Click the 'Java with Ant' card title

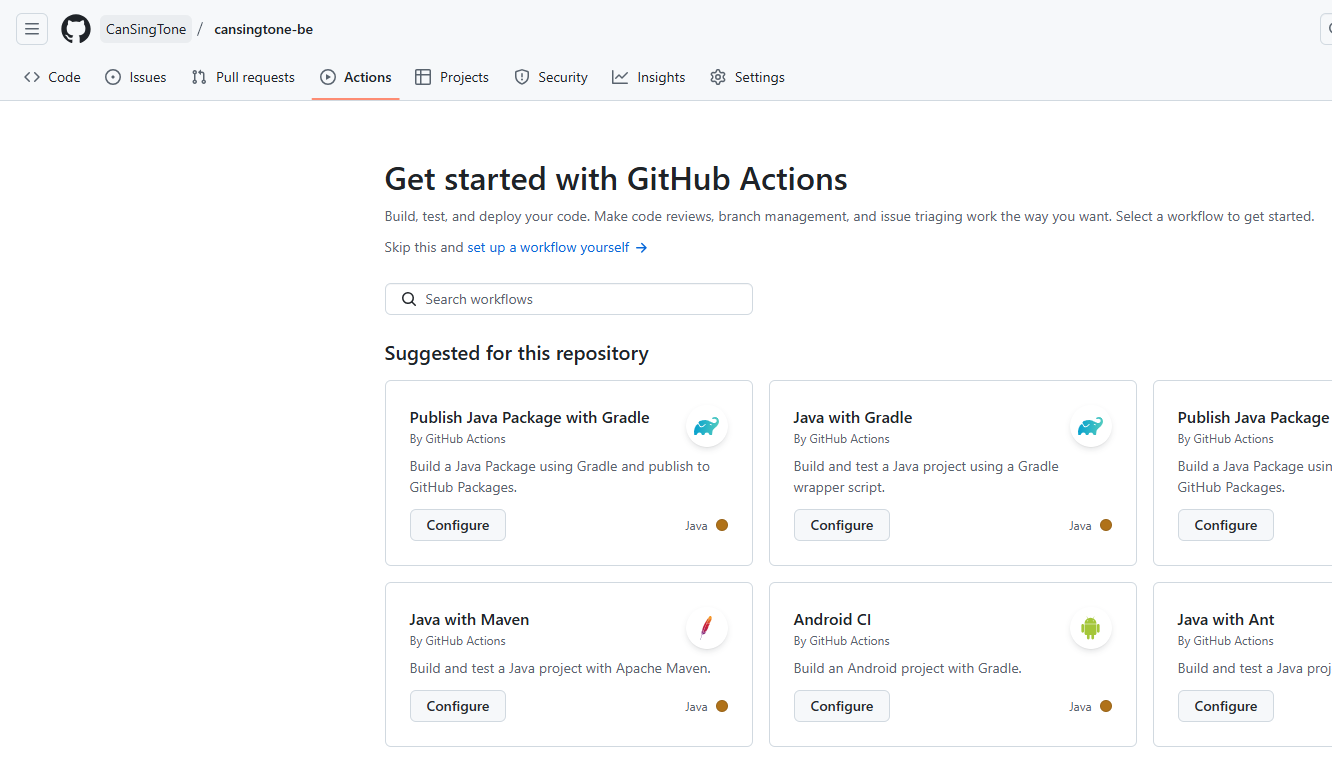(1226, 619)
